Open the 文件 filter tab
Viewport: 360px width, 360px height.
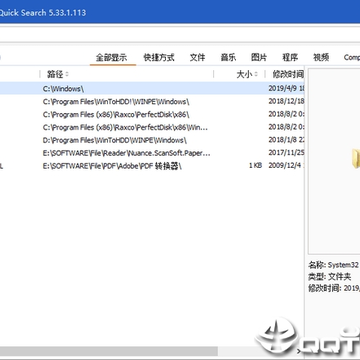click(x=197, y=57)
